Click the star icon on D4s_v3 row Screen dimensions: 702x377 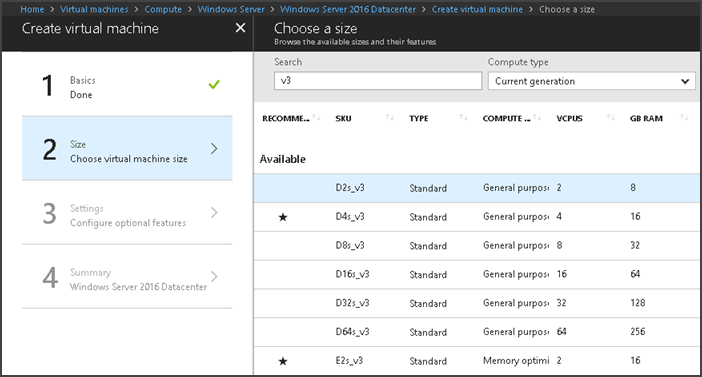283,217
